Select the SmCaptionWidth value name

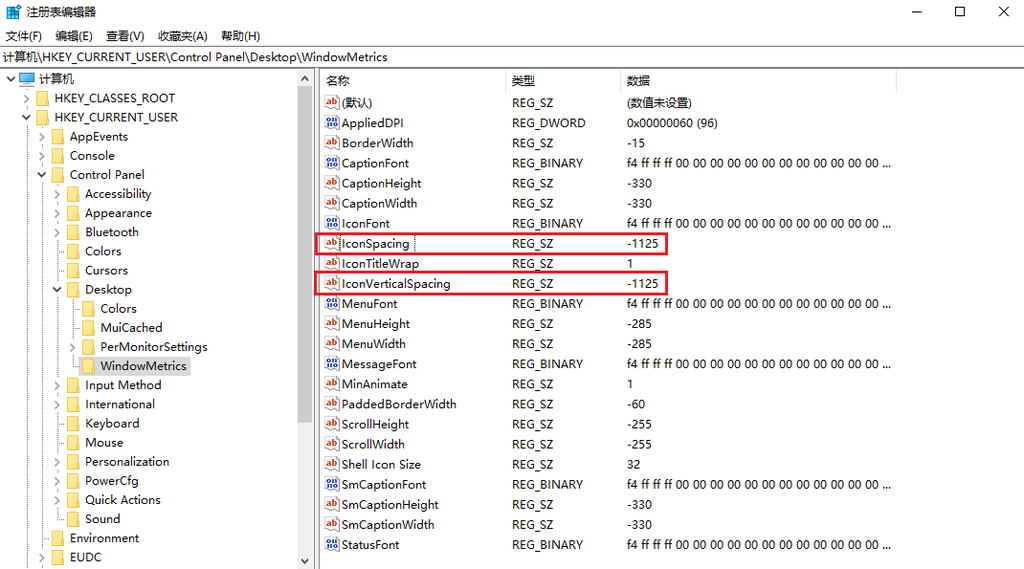click(388, 525)
